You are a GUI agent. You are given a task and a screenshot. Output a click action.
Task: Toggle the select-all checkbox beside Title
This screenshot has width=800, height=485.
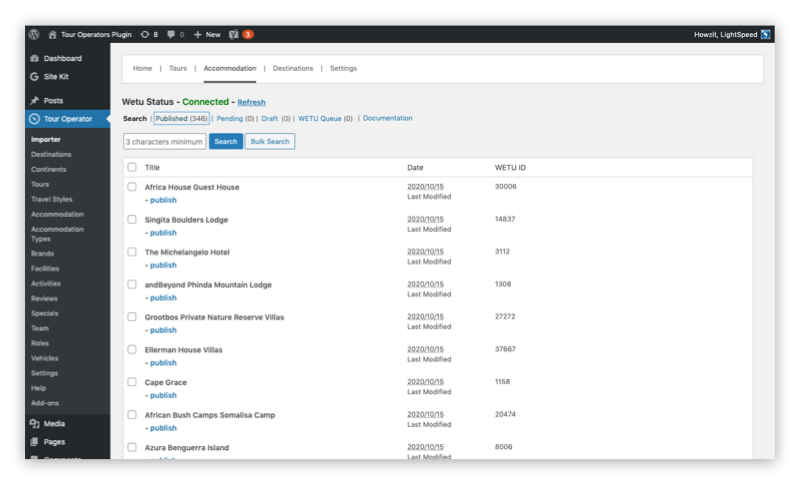click(132, 167)
